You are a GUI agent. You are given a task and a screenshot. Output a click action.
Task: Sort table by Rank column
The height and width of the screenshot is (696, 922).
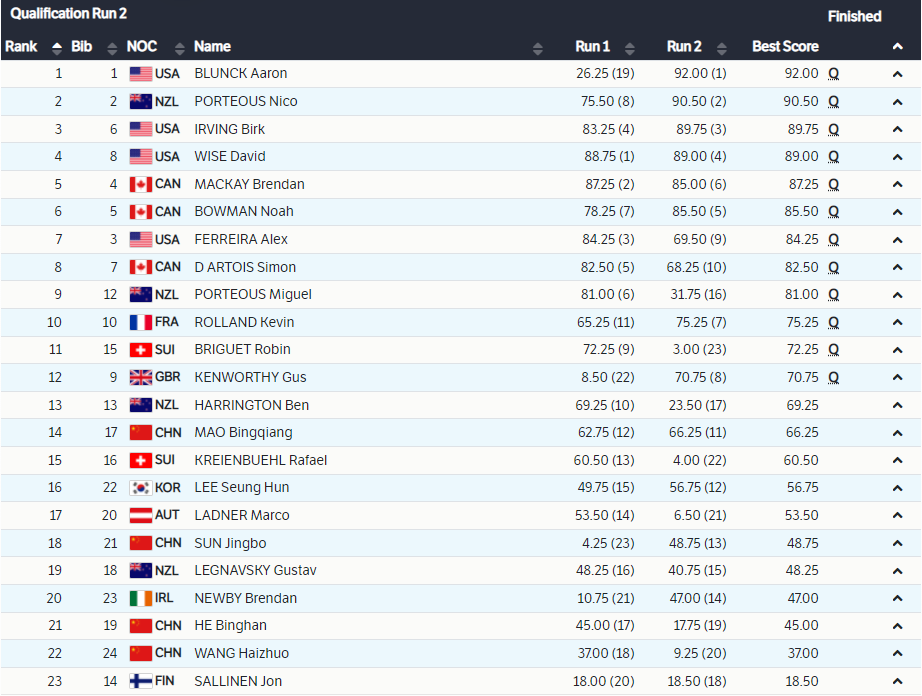pyautogui.click(x=57, y=47)
